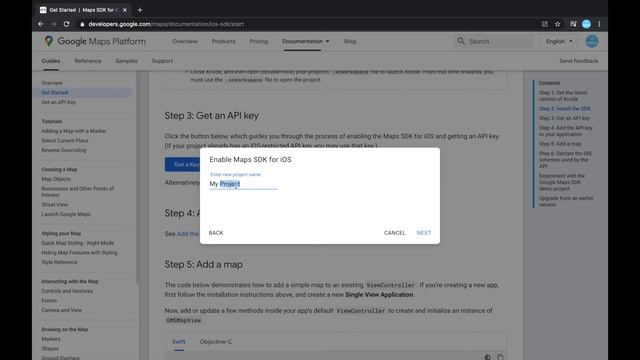Reload the page with the refresh icon
Image resolution: width=640 pixels, height=360 pixels.
[67, 24]
